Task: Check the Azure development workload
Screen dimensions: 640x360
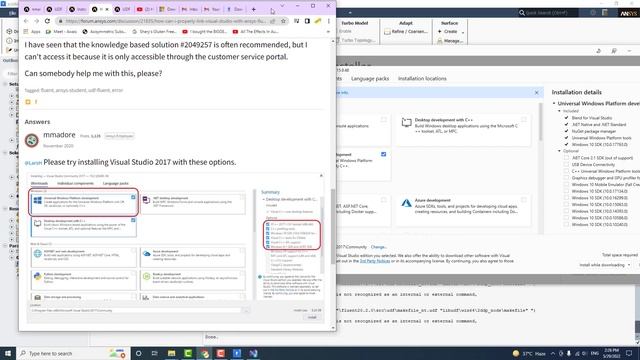Action: pyautogui.click(x=524, y=200)
